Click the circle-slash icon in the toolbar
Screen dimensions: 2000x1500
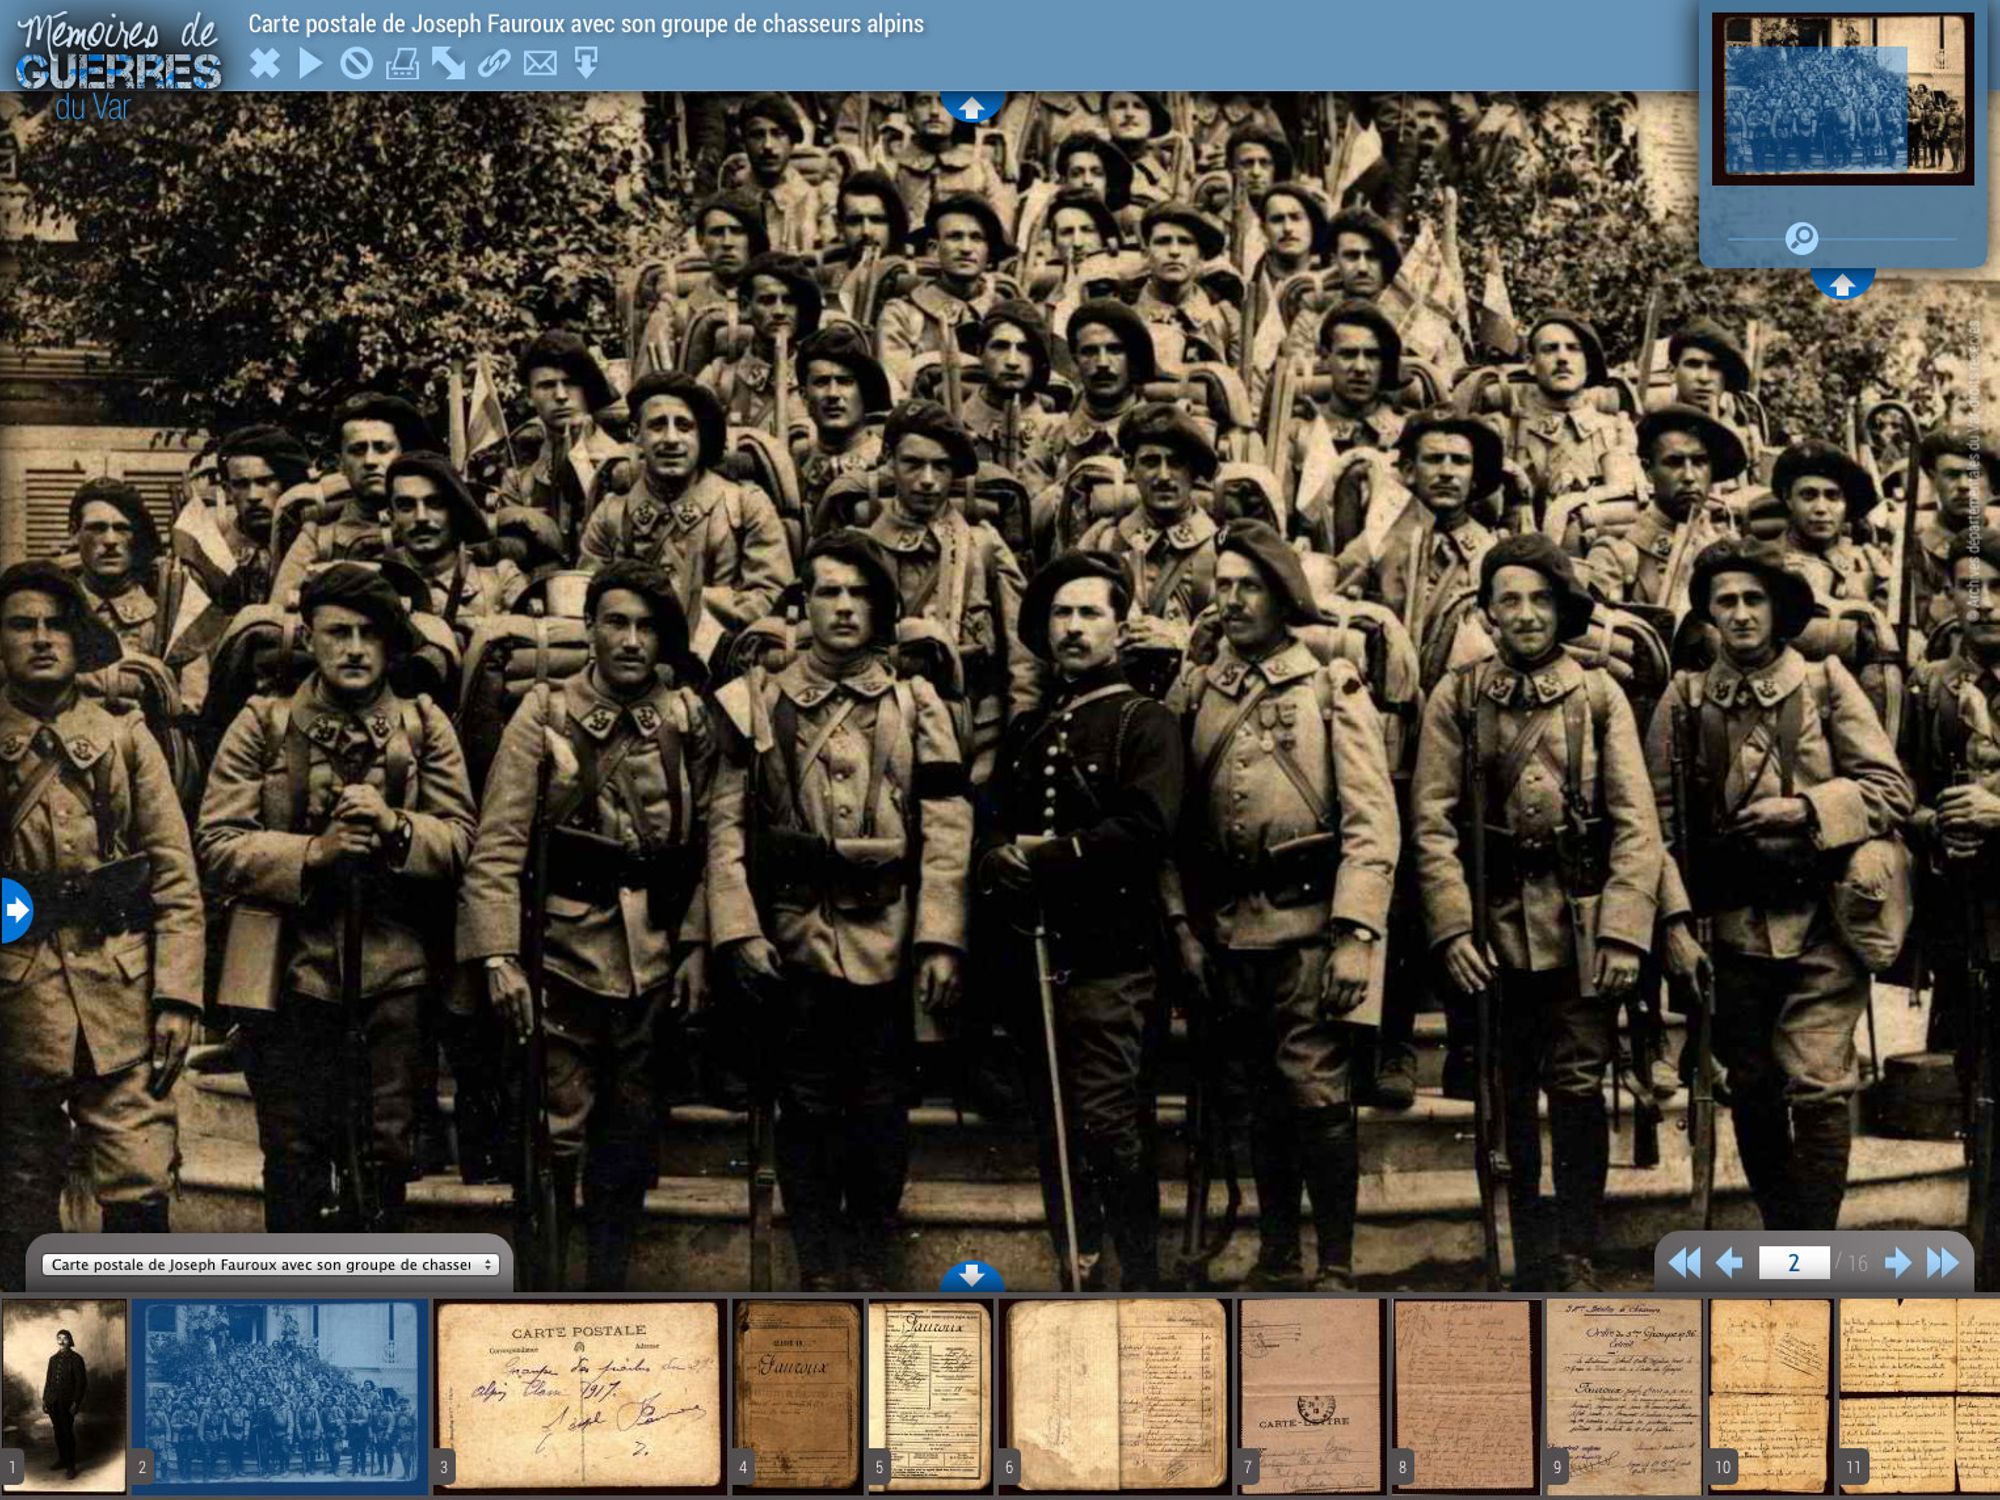(x=356, y=64)
